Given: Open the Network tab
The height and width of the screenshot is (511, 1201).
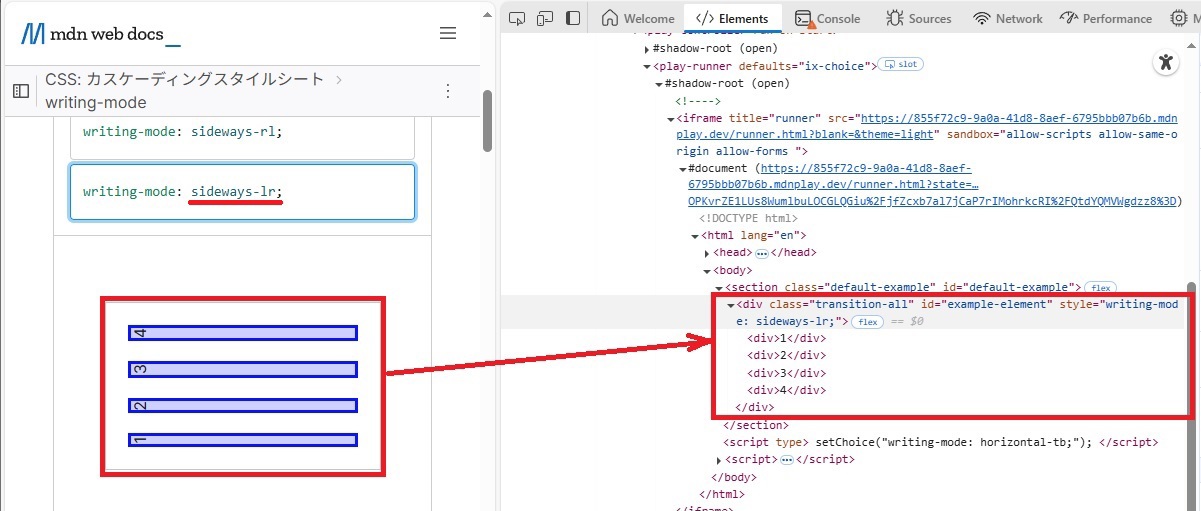Looking at the screenshot, I should 1008,18.
